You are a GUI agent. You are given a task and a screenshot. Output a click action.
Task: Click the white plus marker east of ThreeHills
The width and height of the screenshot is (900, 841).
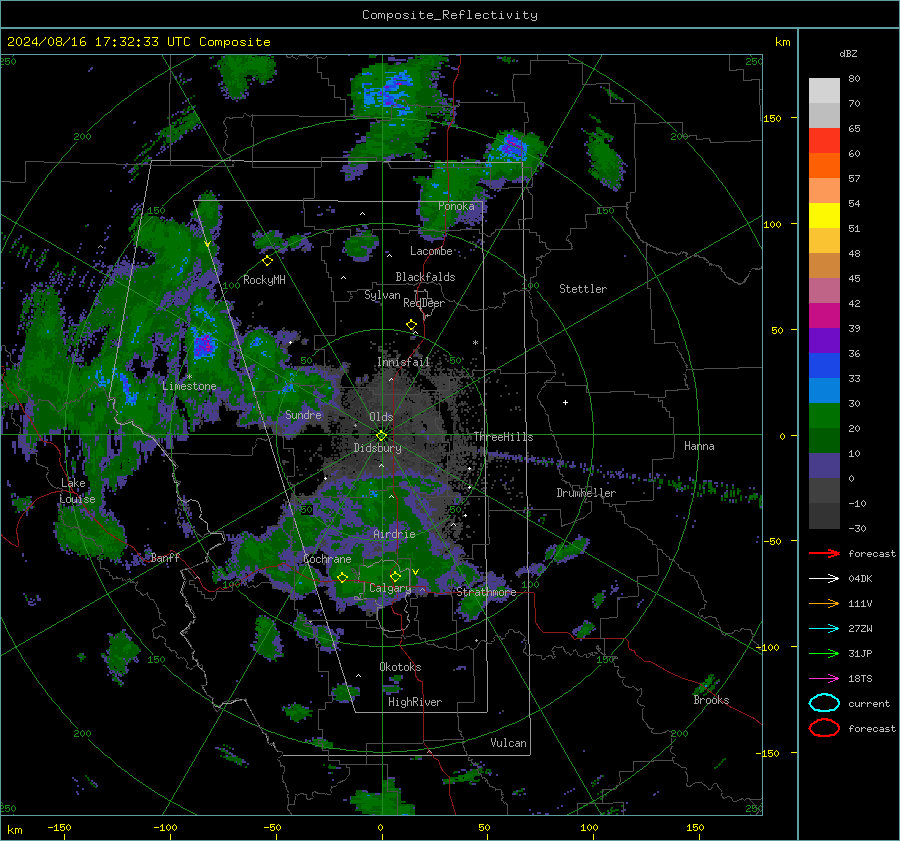565,402
